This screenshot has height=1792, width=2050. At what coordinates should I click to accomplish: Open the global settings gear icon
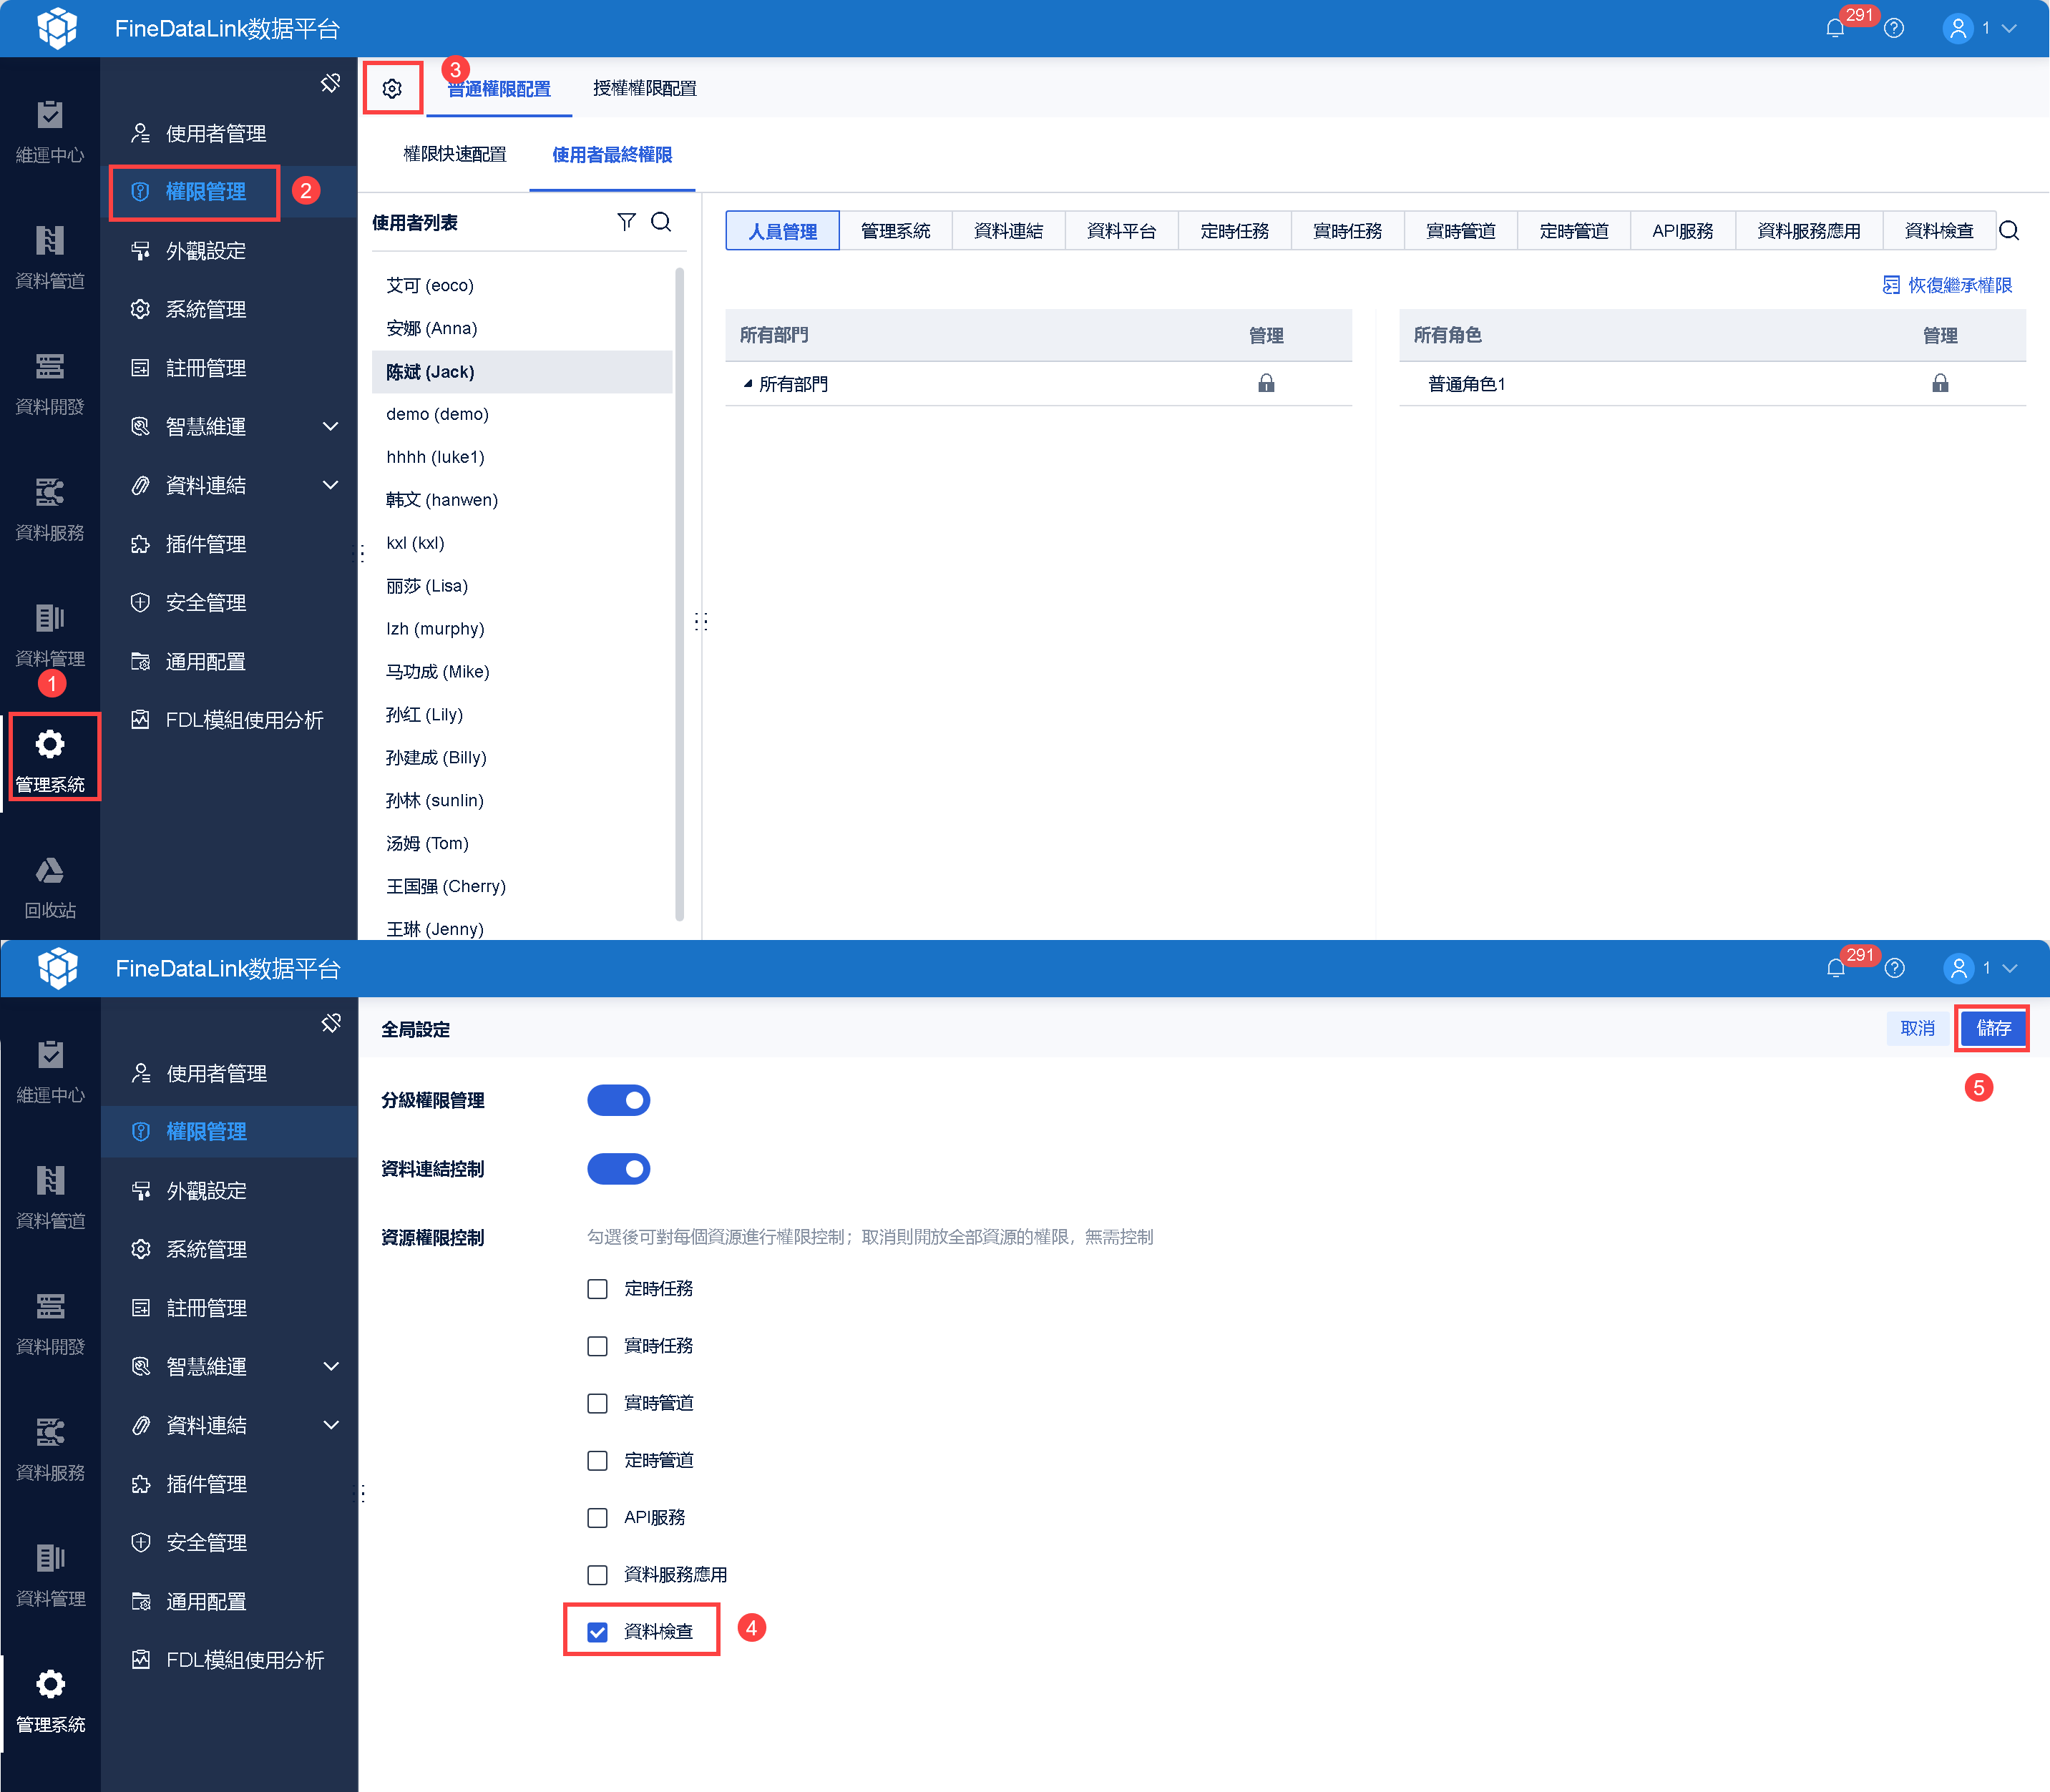pos(392,88)
